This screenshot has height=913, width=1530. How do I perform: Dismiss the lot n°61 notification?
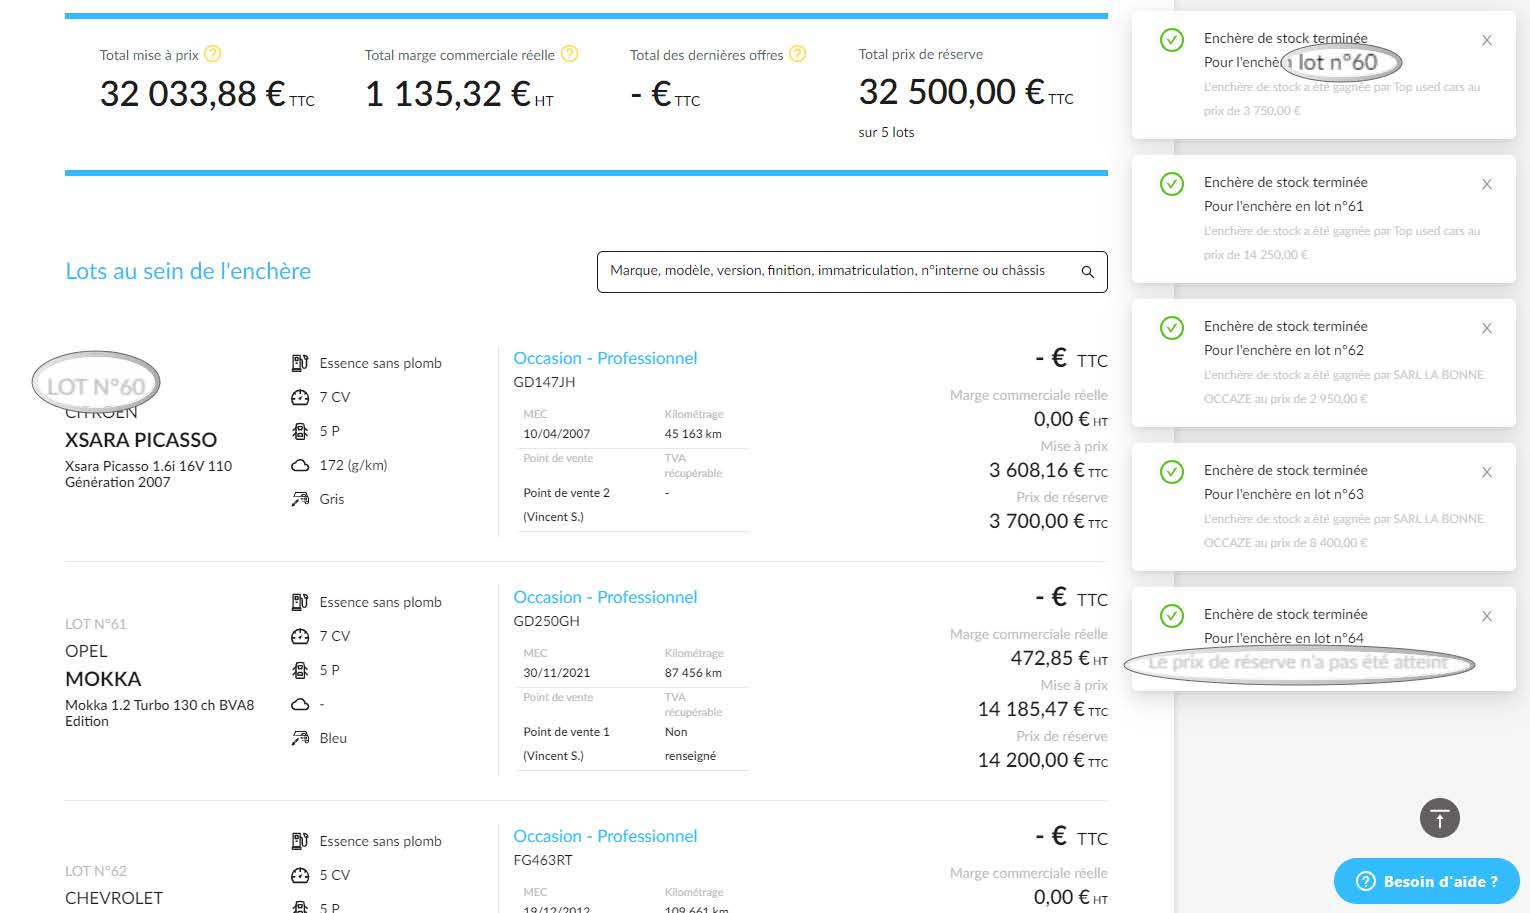click(1487, 184)
